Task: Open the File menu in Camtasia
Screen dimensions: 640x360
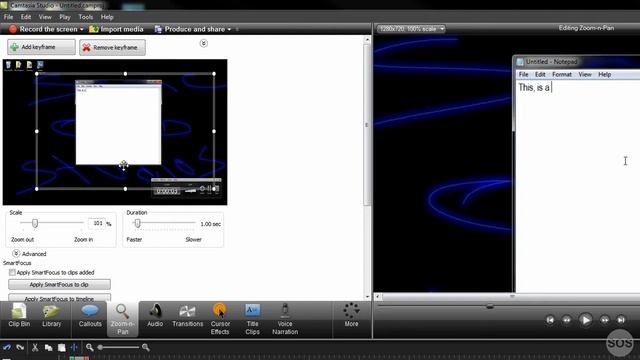Action: tap(8, 17)
